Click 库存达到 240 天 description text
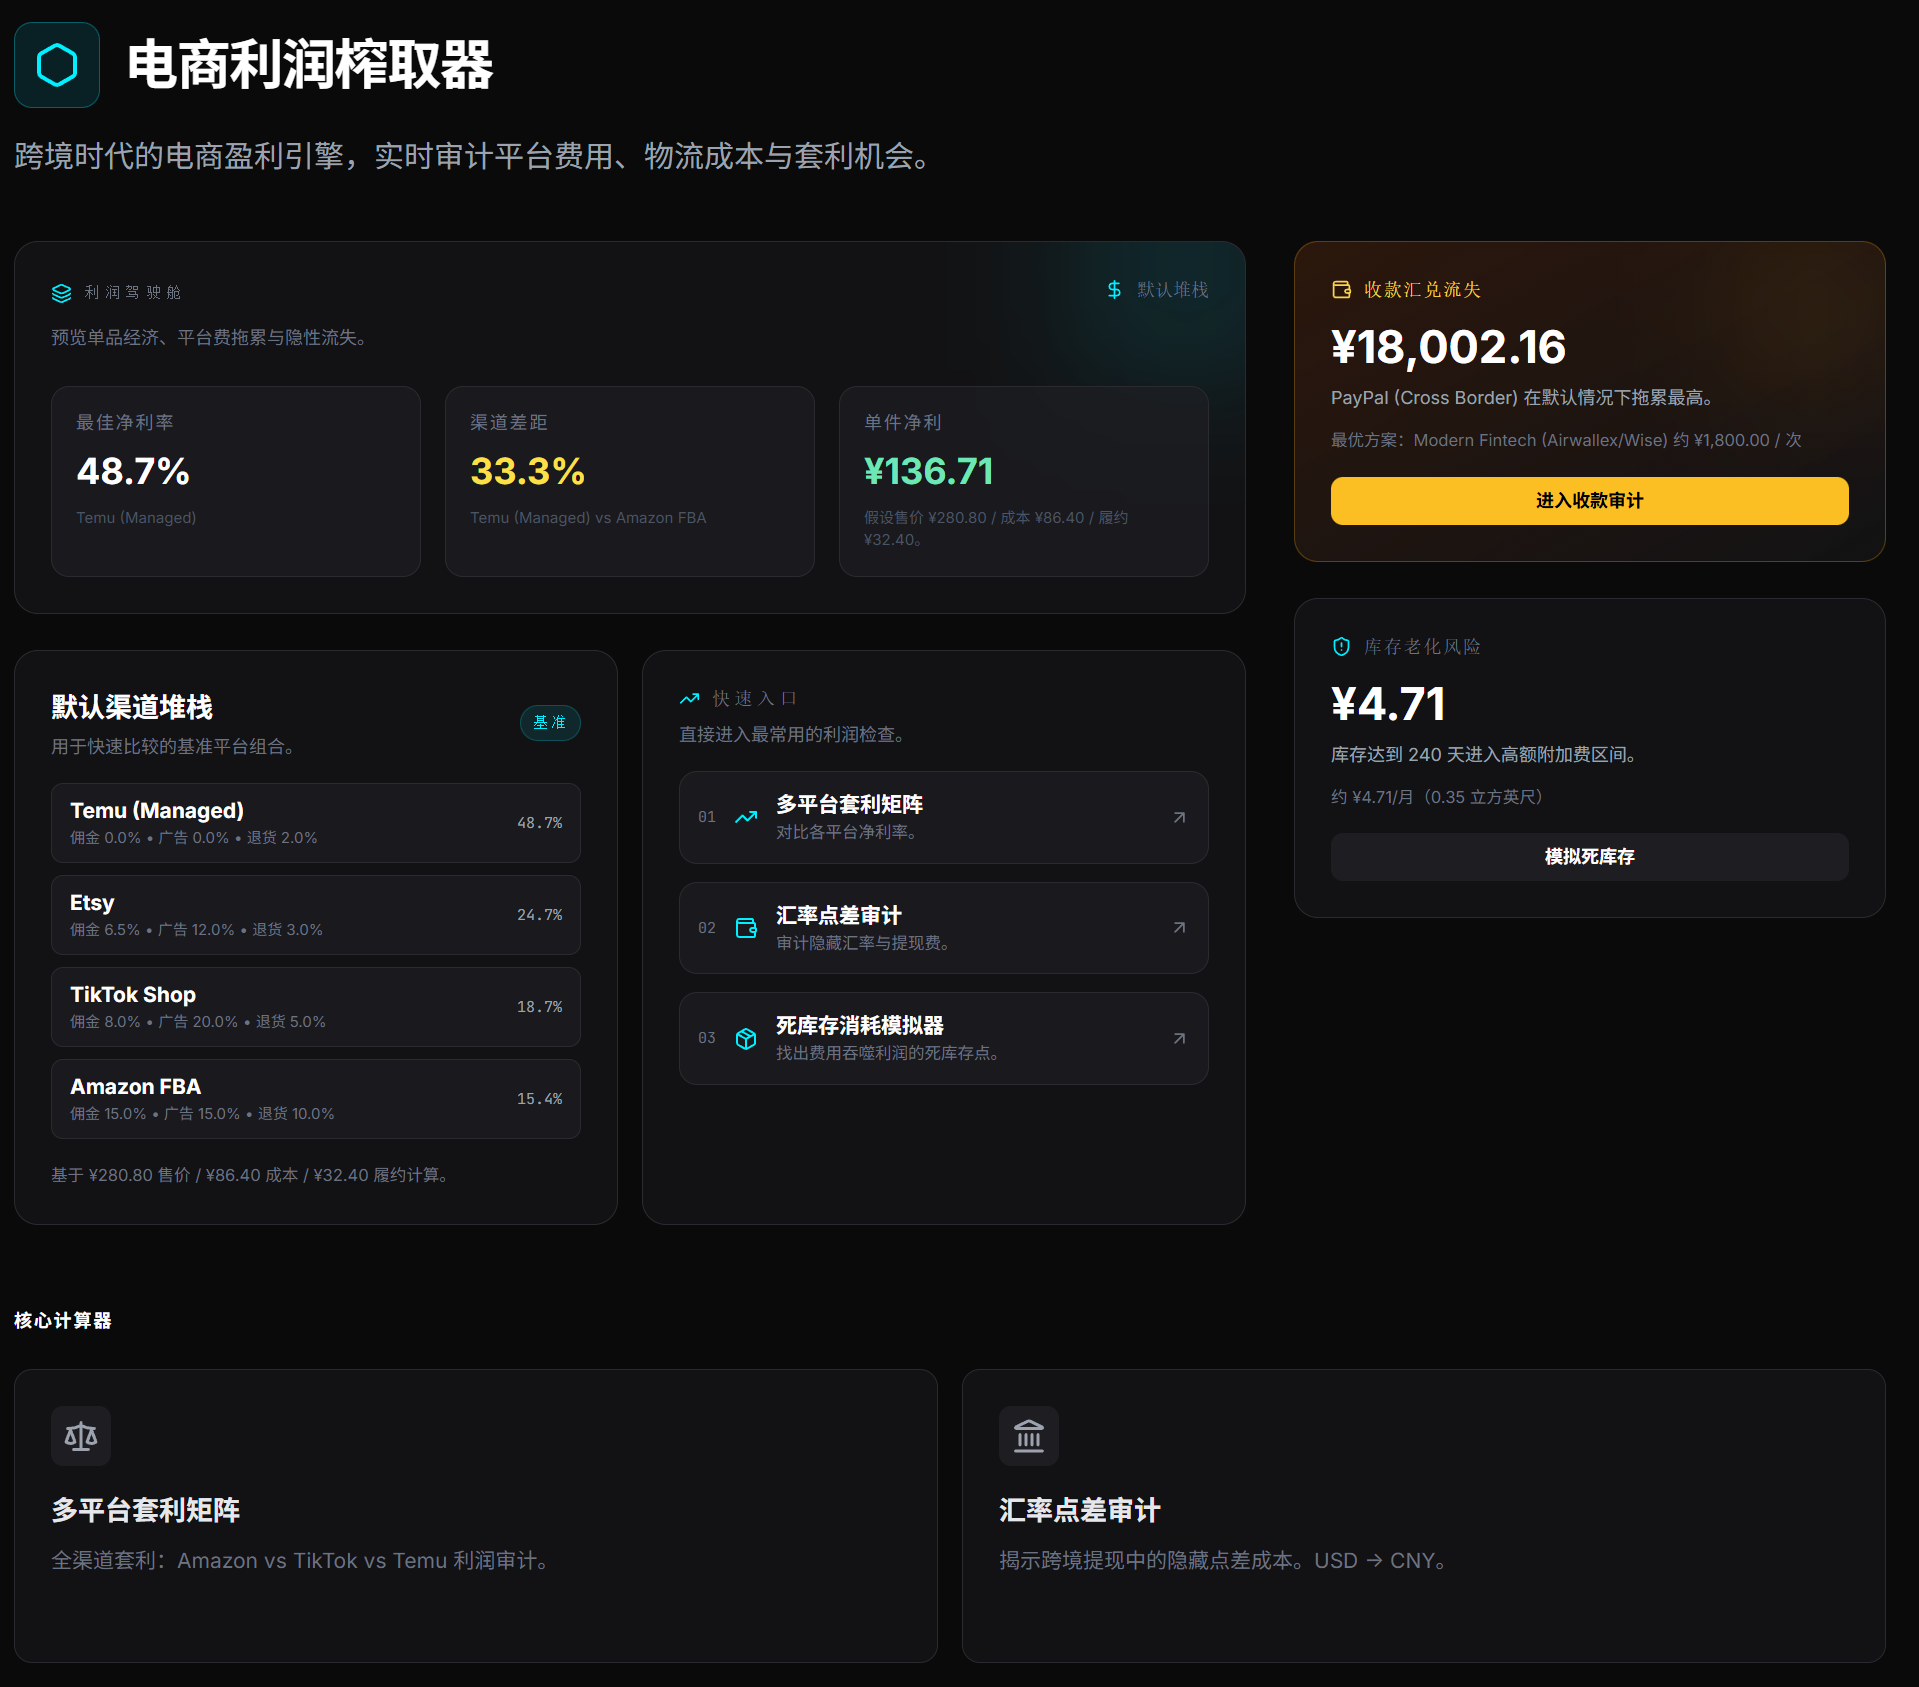The image size is (1919, 1687). click(1484, 755)
